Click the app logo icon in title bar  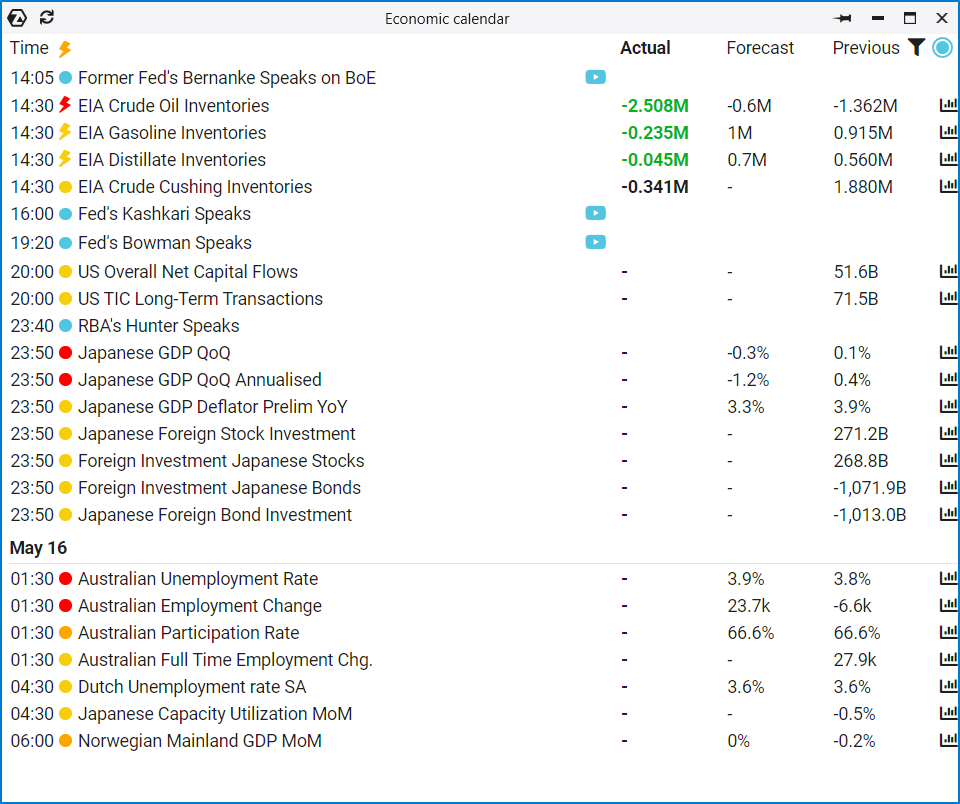(18, 18)
